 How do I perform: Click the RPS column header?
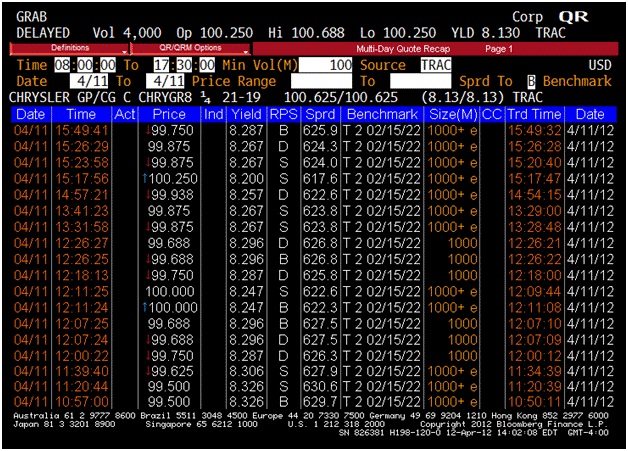click(x=284, y=115)
